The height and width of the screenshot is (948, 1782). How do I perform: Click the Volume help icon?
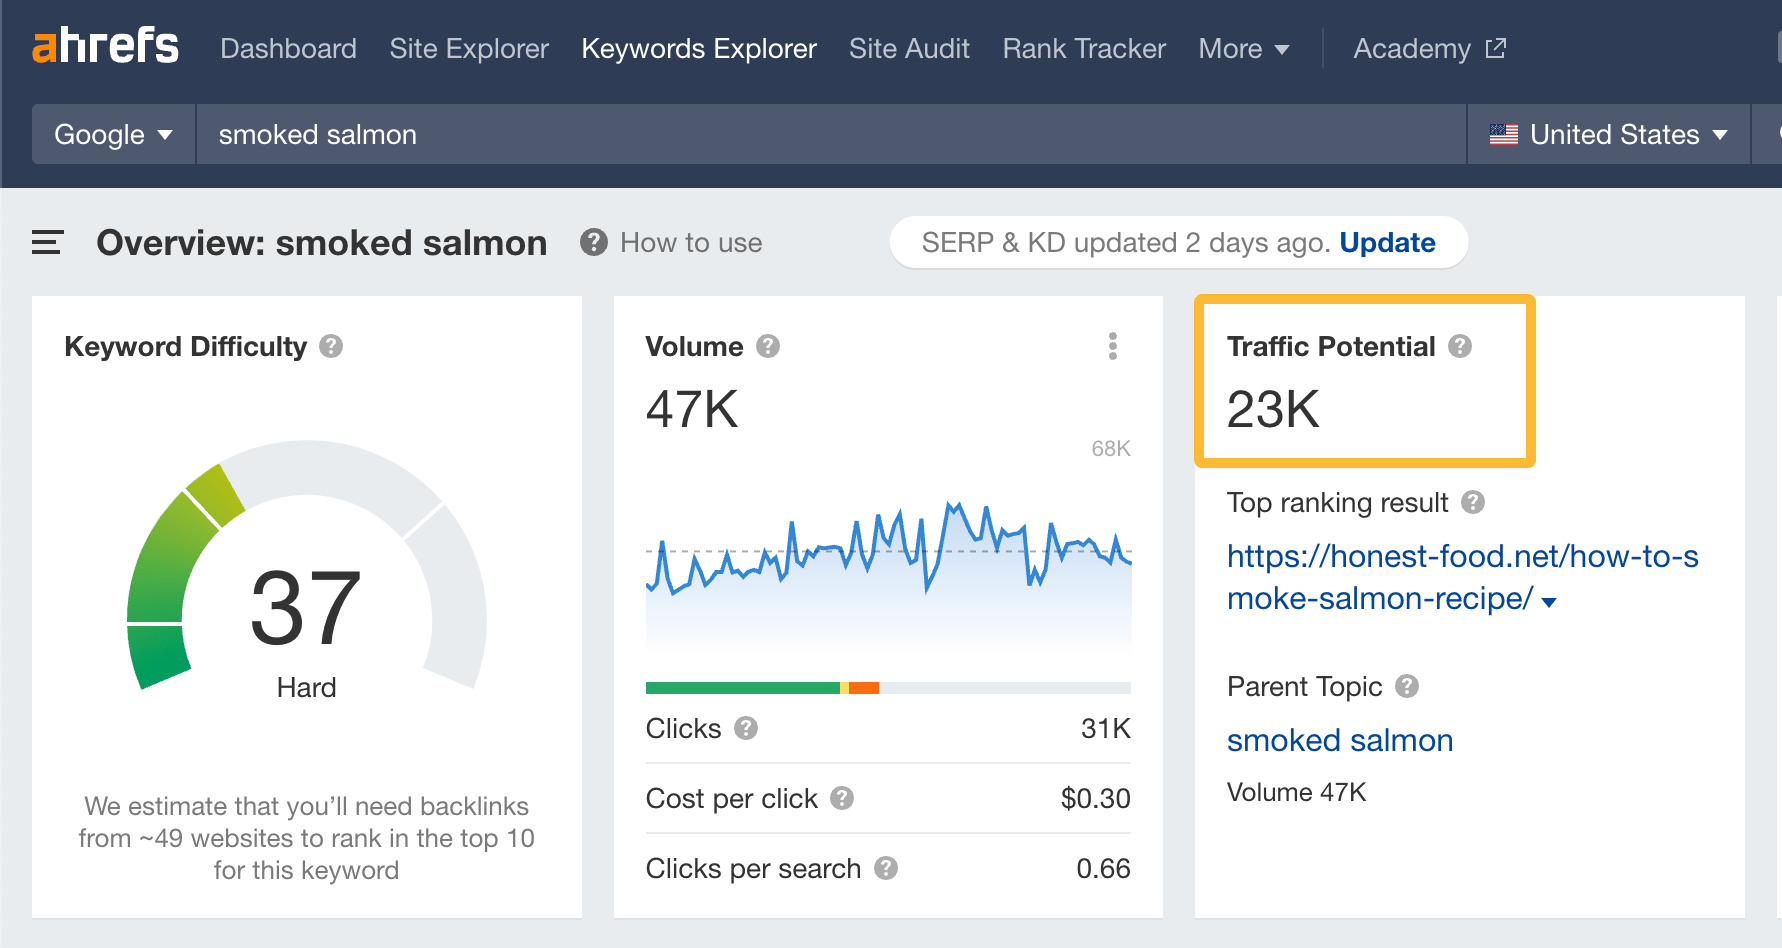768,346
